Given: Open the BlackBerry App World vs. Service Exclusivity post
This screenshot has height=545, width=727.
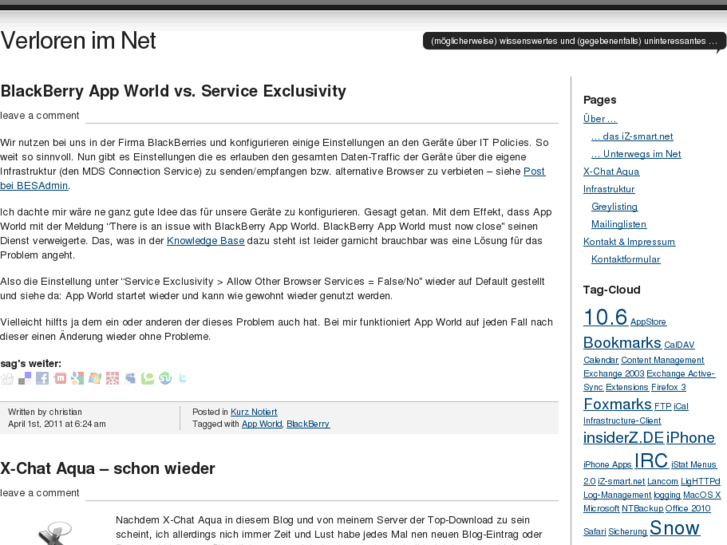Looking at the screenshot, I should 173,91.
